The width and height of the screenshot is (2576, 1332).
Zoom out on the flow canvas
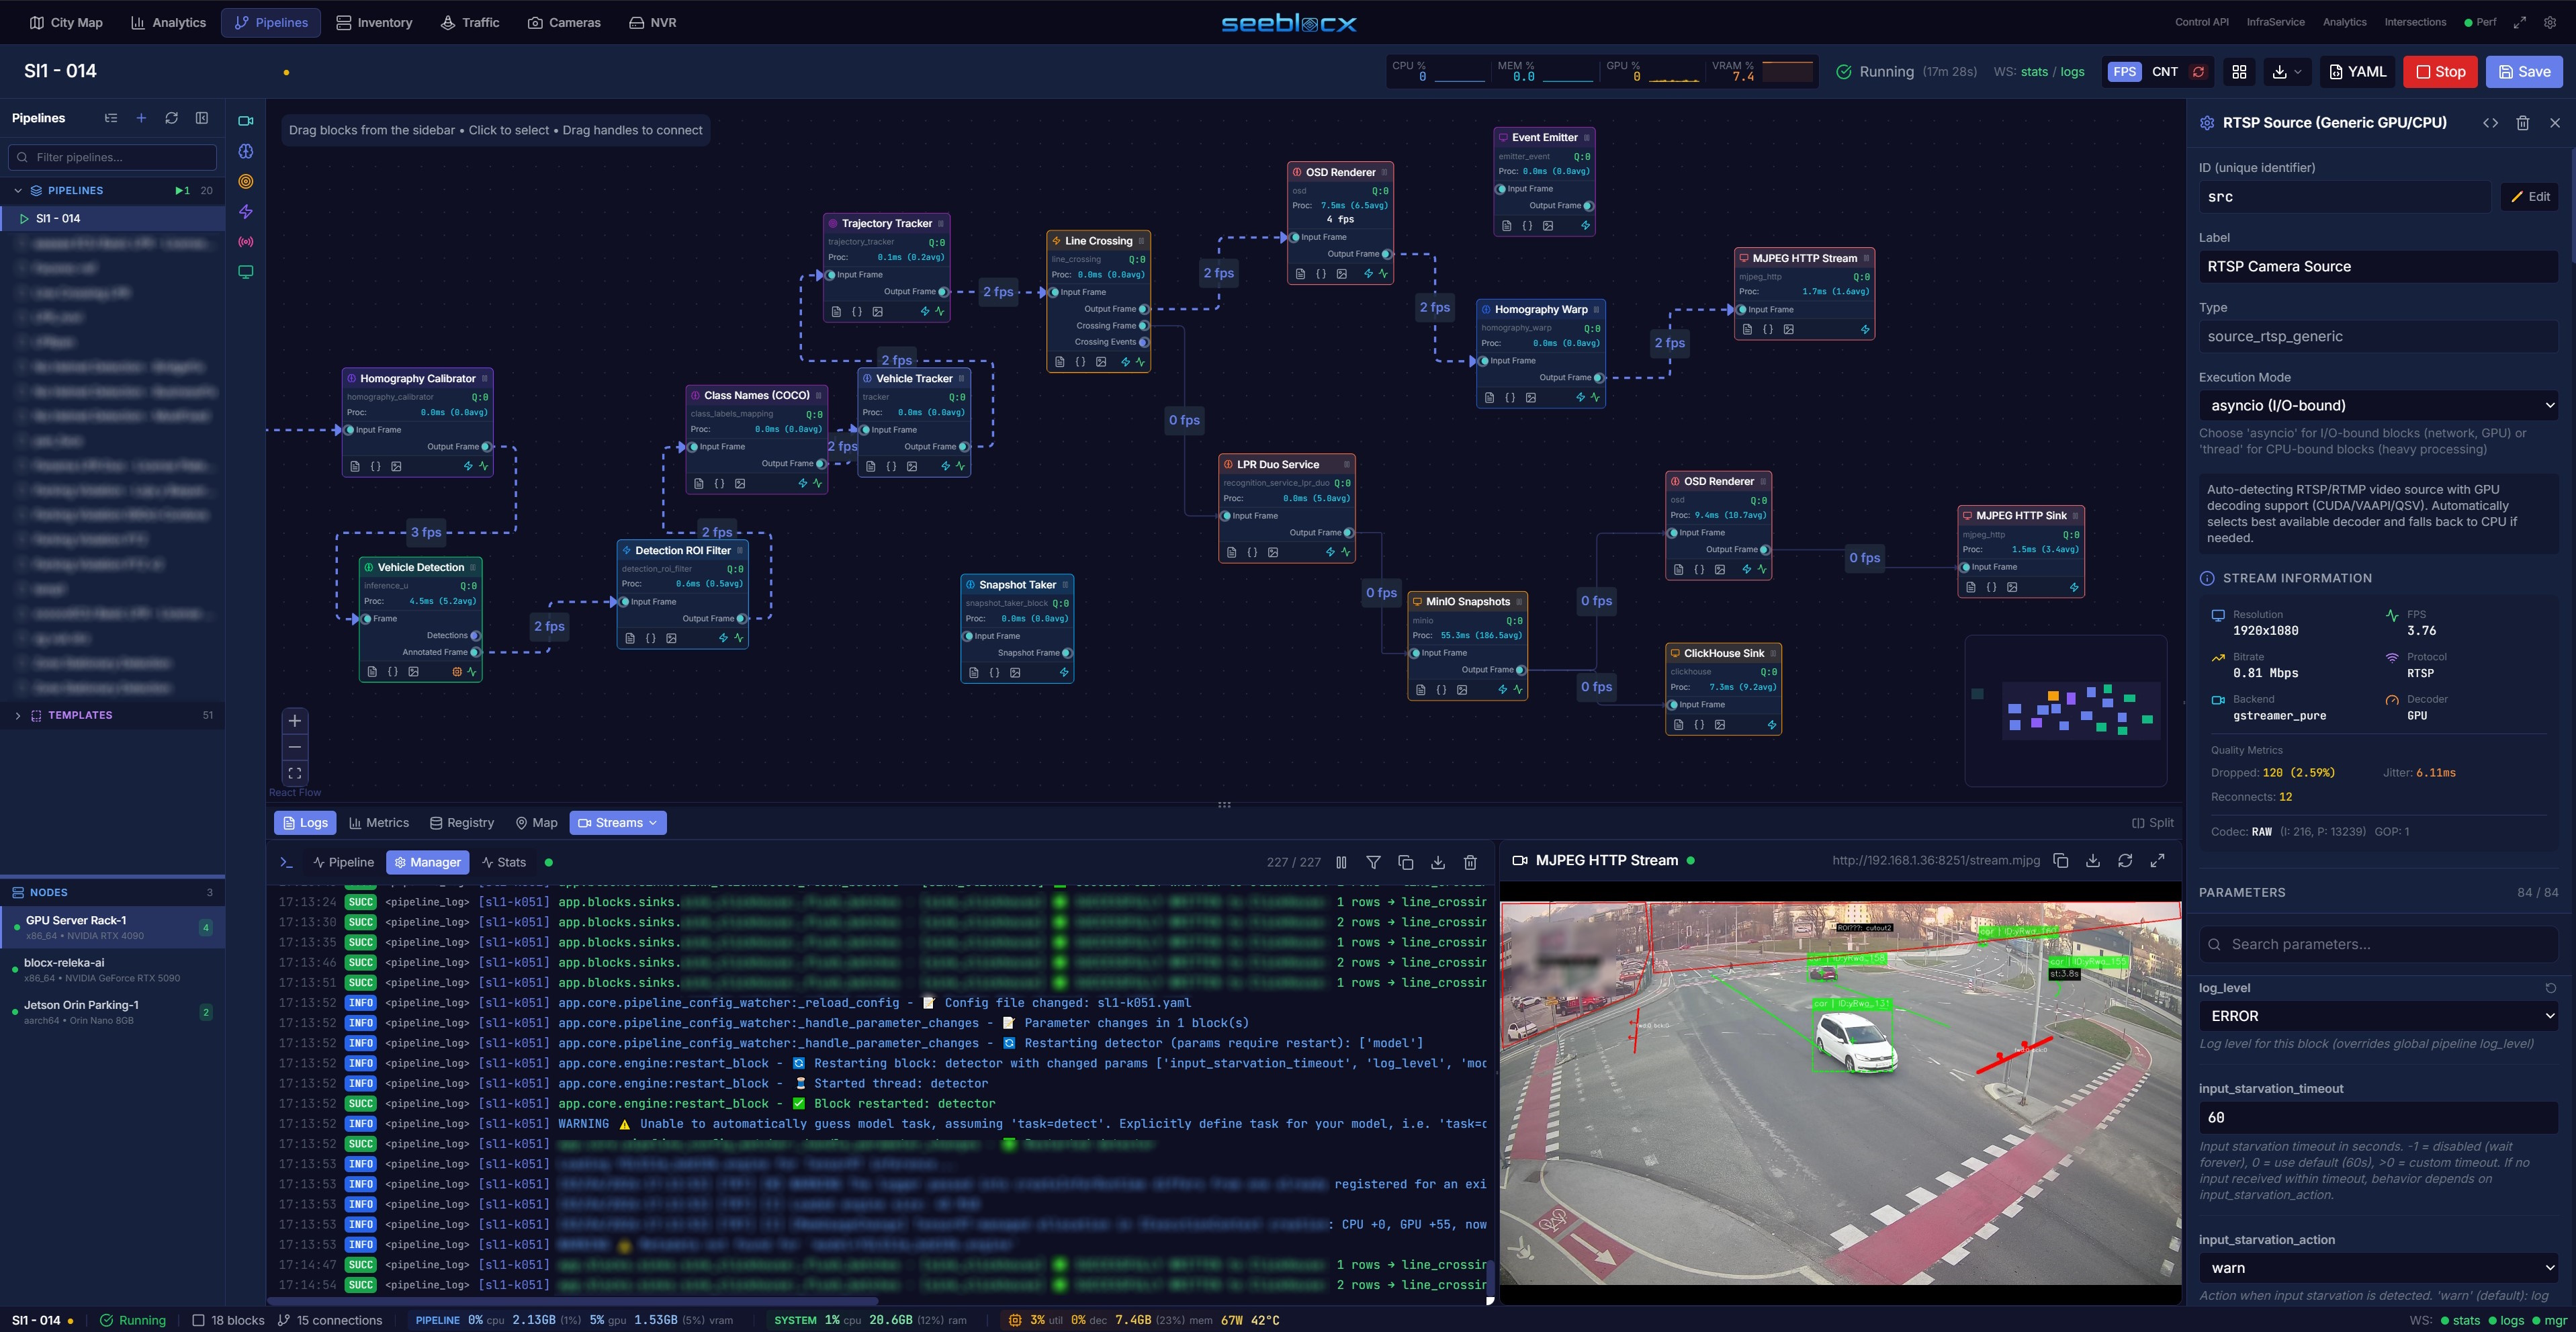click(295, 747)
